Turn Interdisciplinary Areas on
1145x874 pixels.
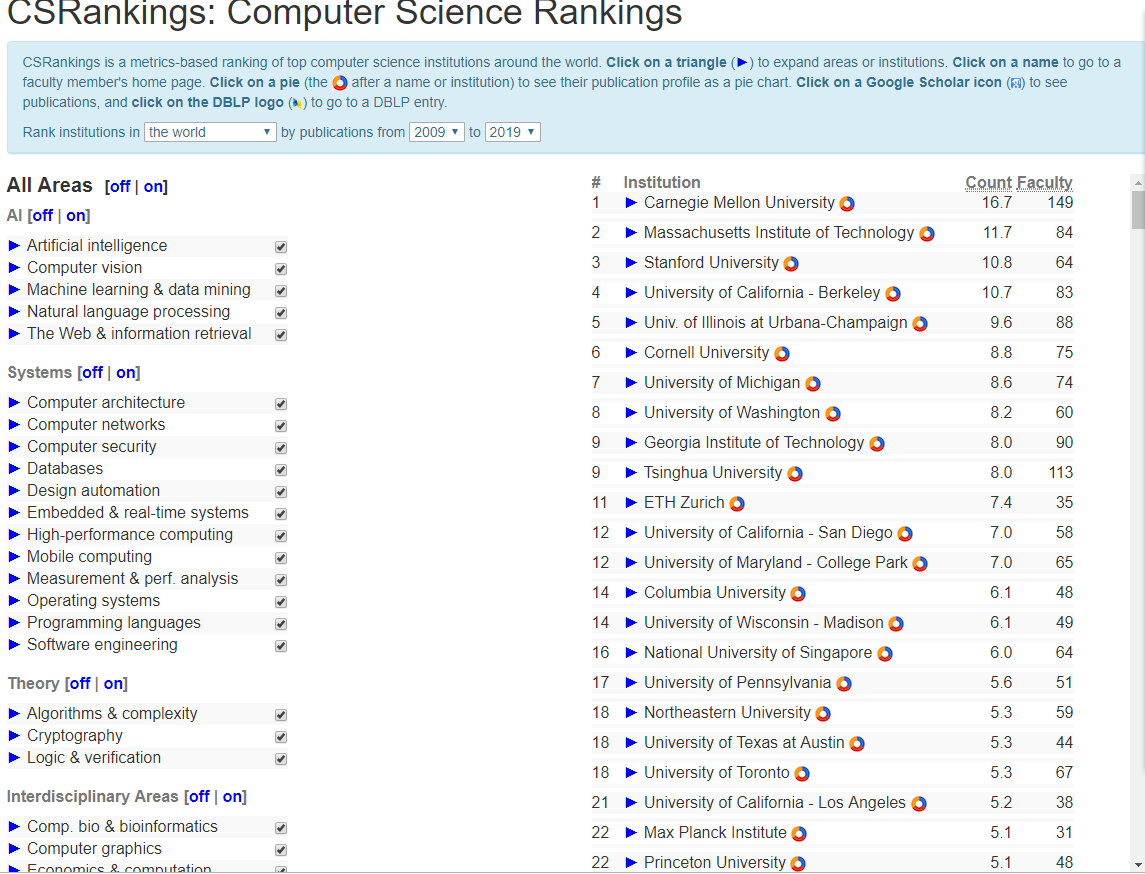232,797
